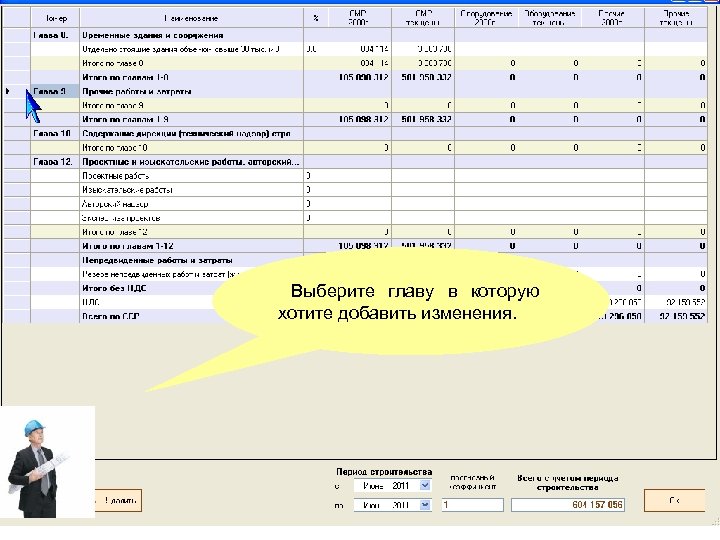This screenshot has height=540, width=720.
Task: Click СМР 2000г total in 'Итого по главам 1-9'
Action: point(364,119)
